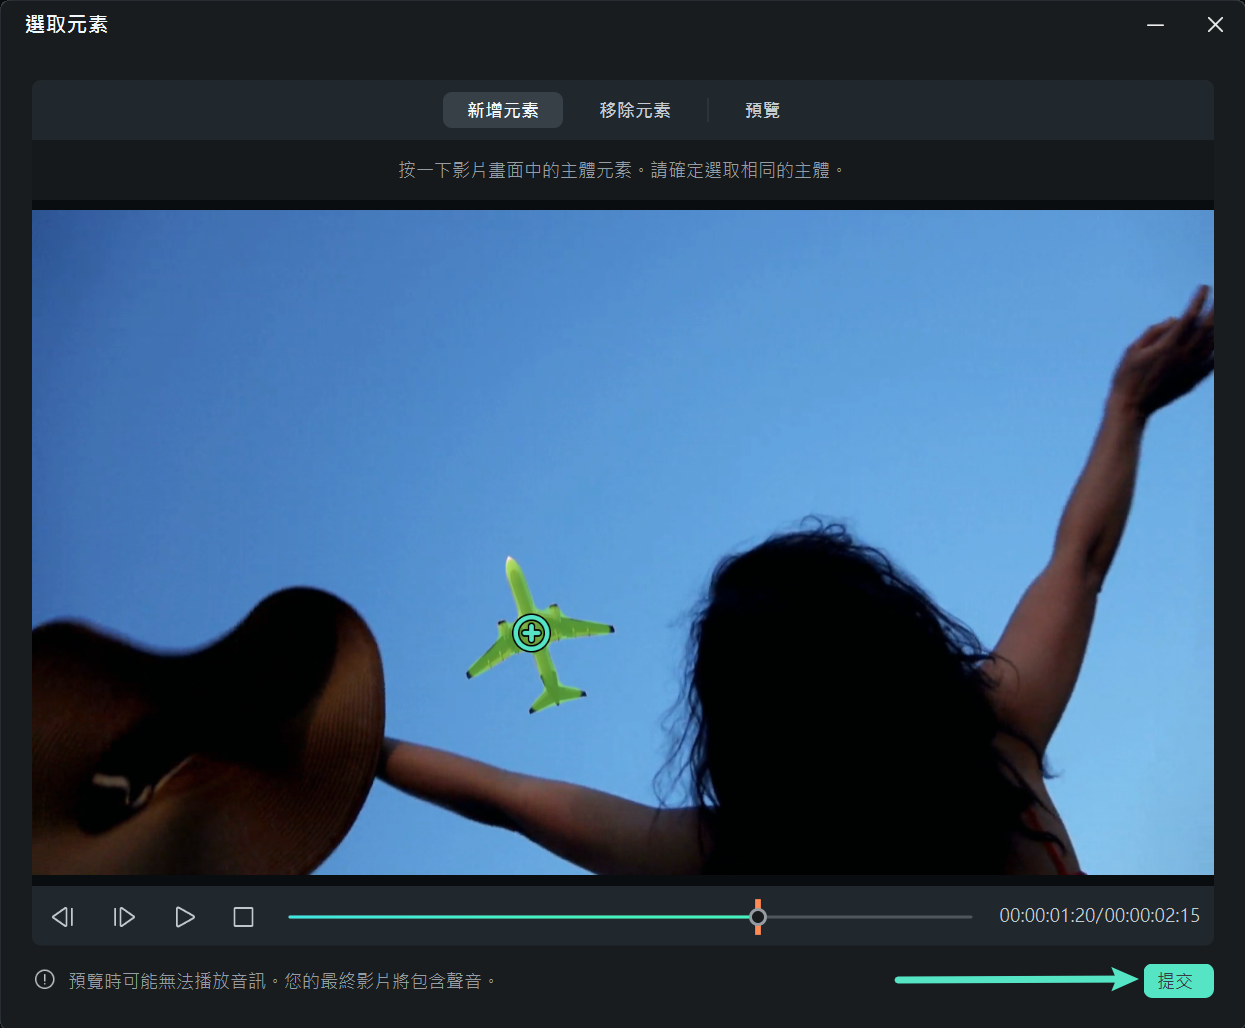Click the green plus marker on the airplane
Screen dimensions: 1245x1028
click(x=531, y=632)
